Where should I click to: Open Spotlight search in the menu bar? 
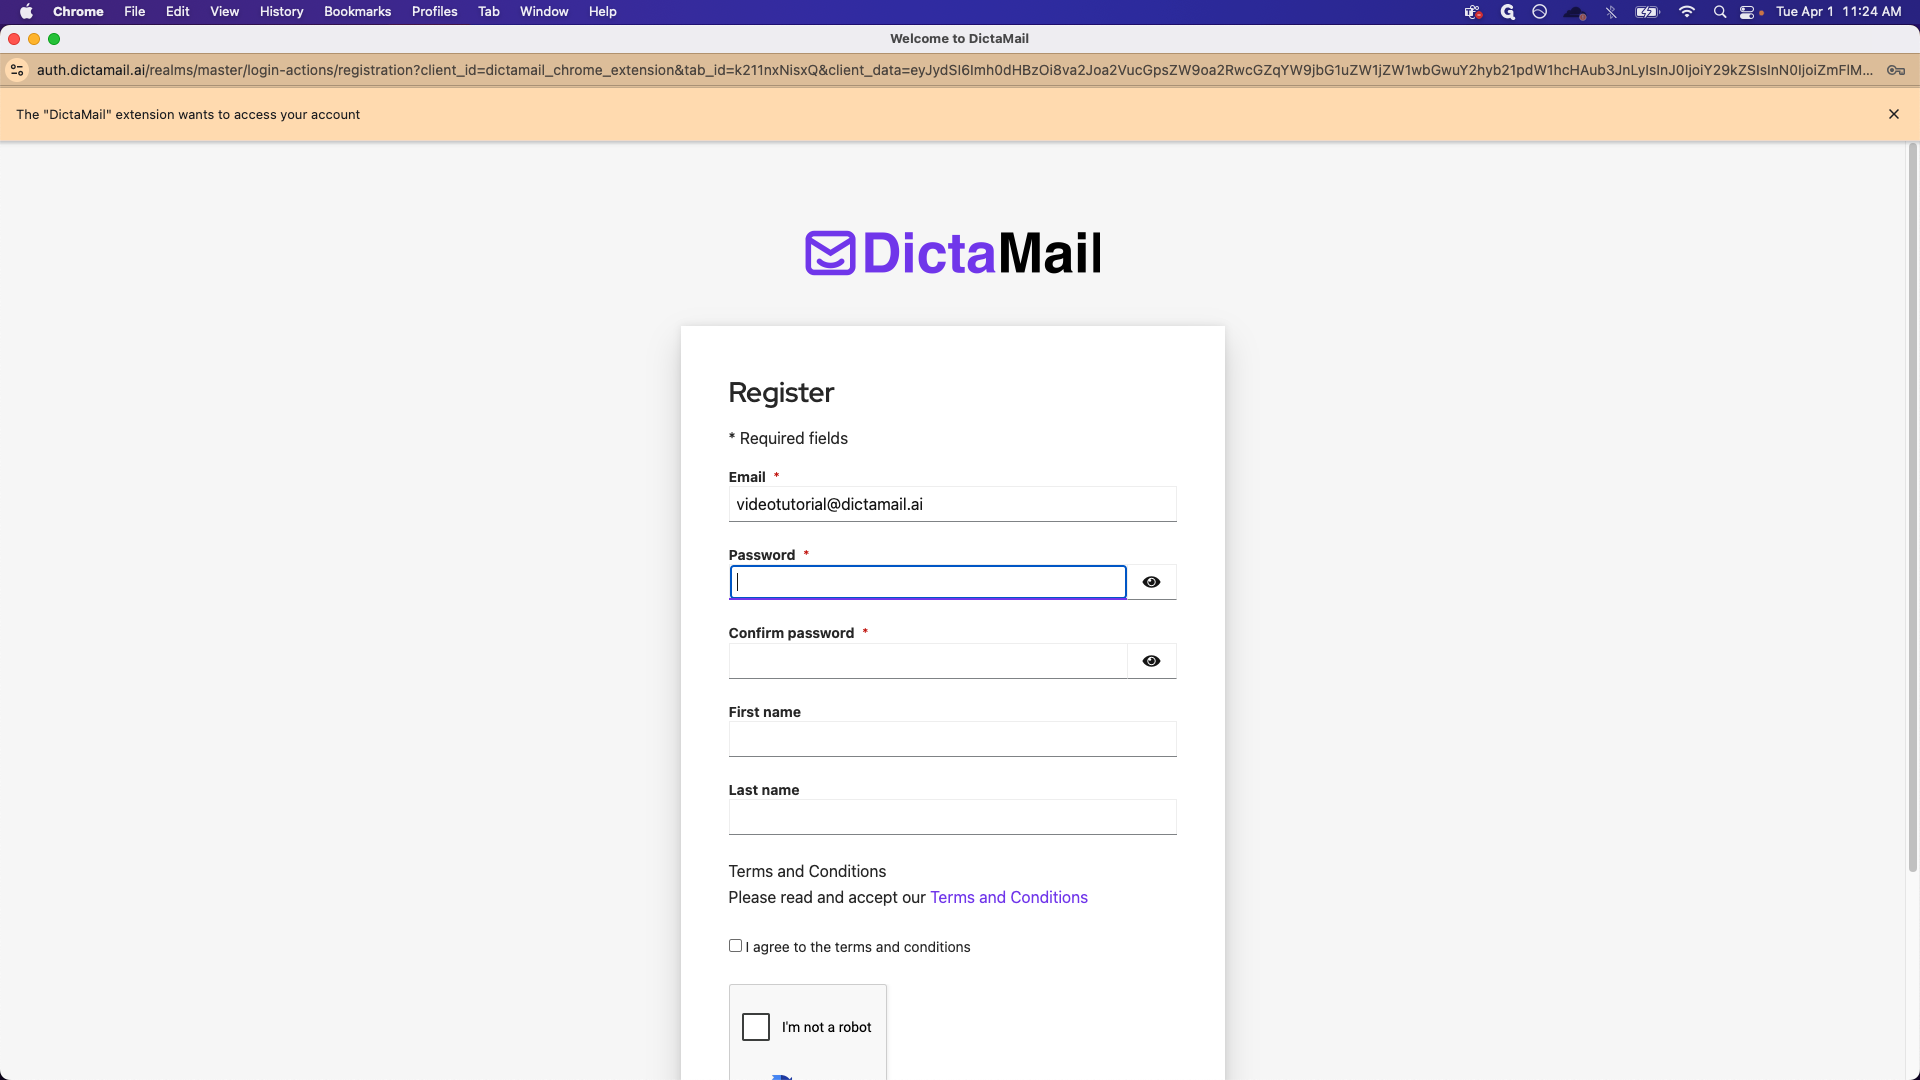click(1719, 12)
